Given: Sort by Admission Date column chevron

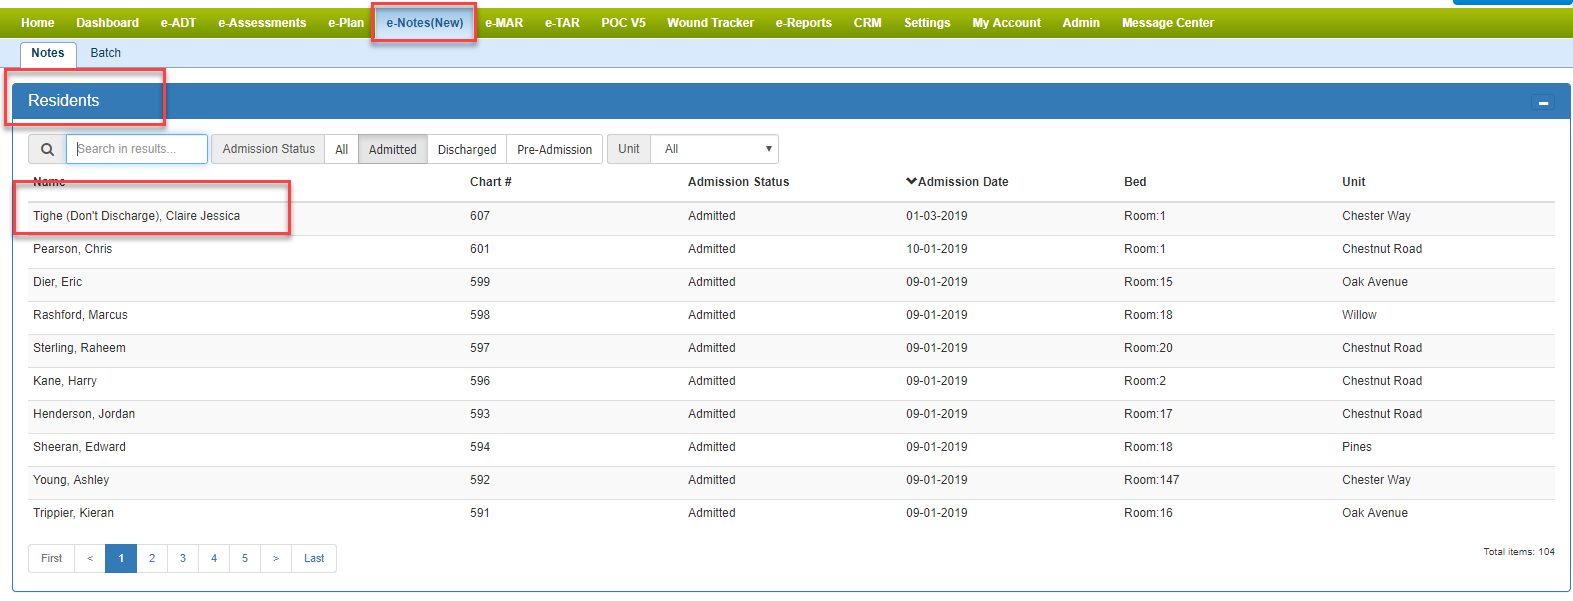Looking at the screenshot, I should pyautogui.click(x=911, y=182).
